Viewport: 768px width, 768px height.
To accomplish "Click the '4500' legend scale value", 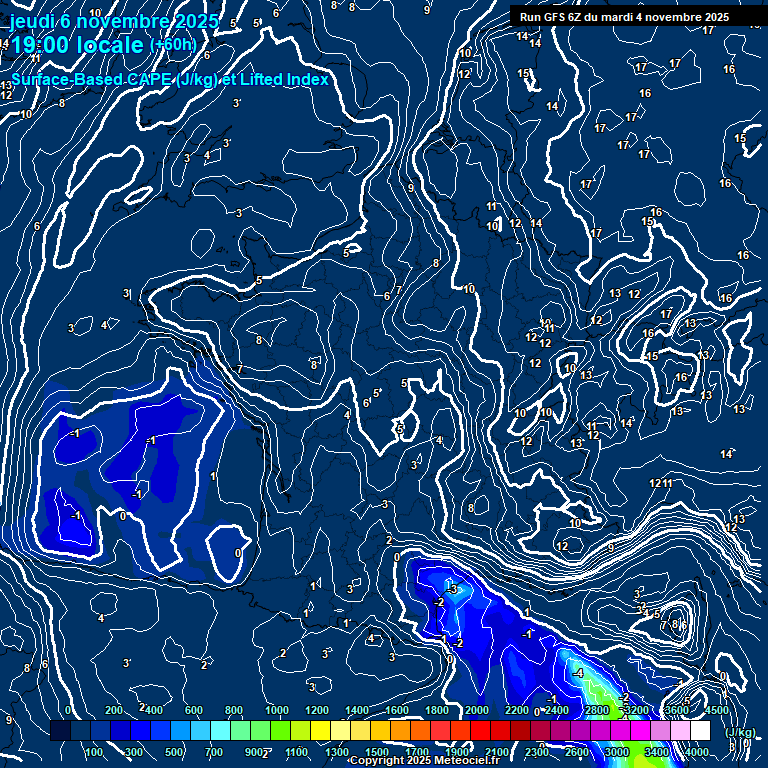I will tap(717, 710).
